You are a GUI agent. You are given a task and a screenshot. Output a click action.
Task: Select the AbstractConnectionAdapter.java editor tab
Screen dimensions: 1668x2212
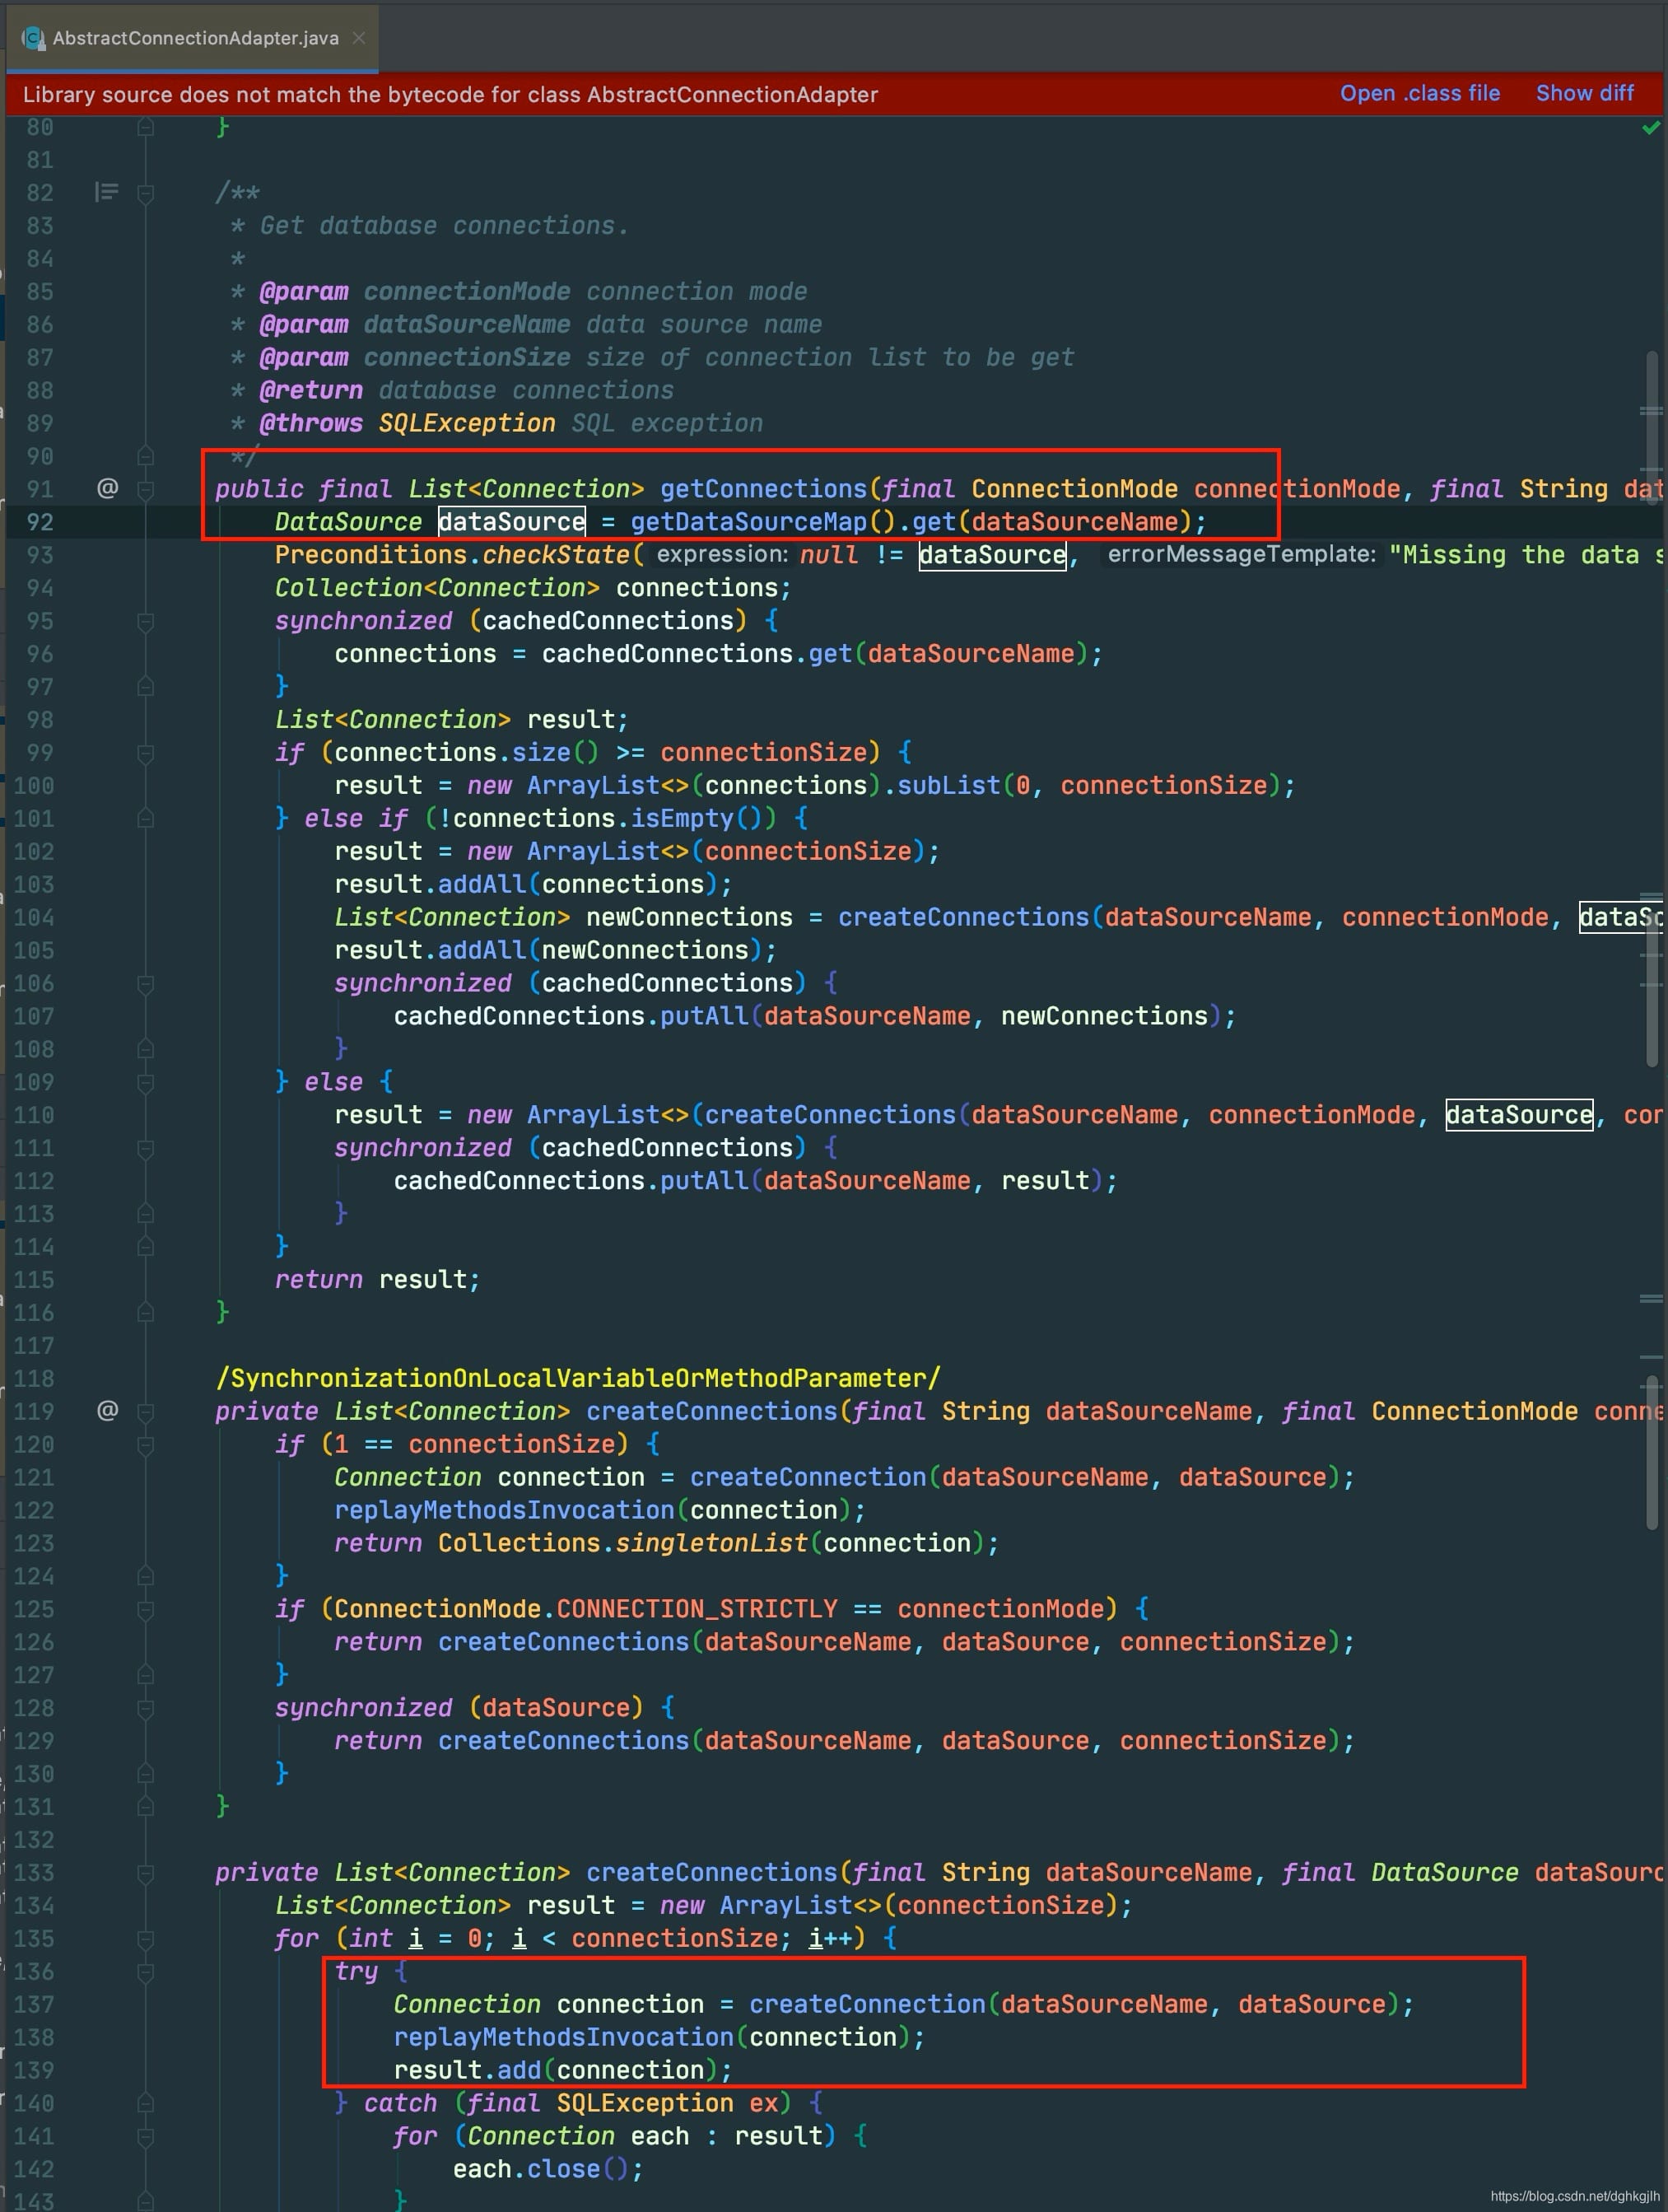point(192,38)
